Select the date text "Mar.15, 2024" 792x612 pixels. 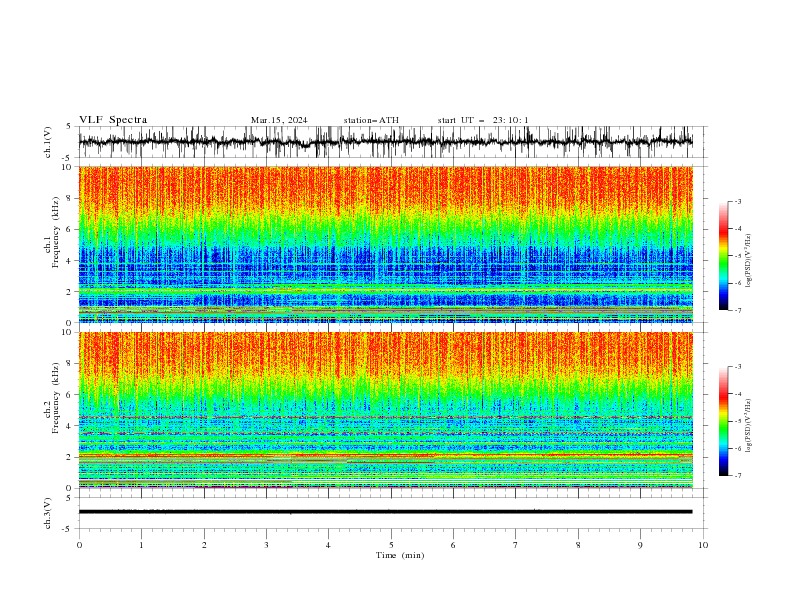click(x=279, y=120)
